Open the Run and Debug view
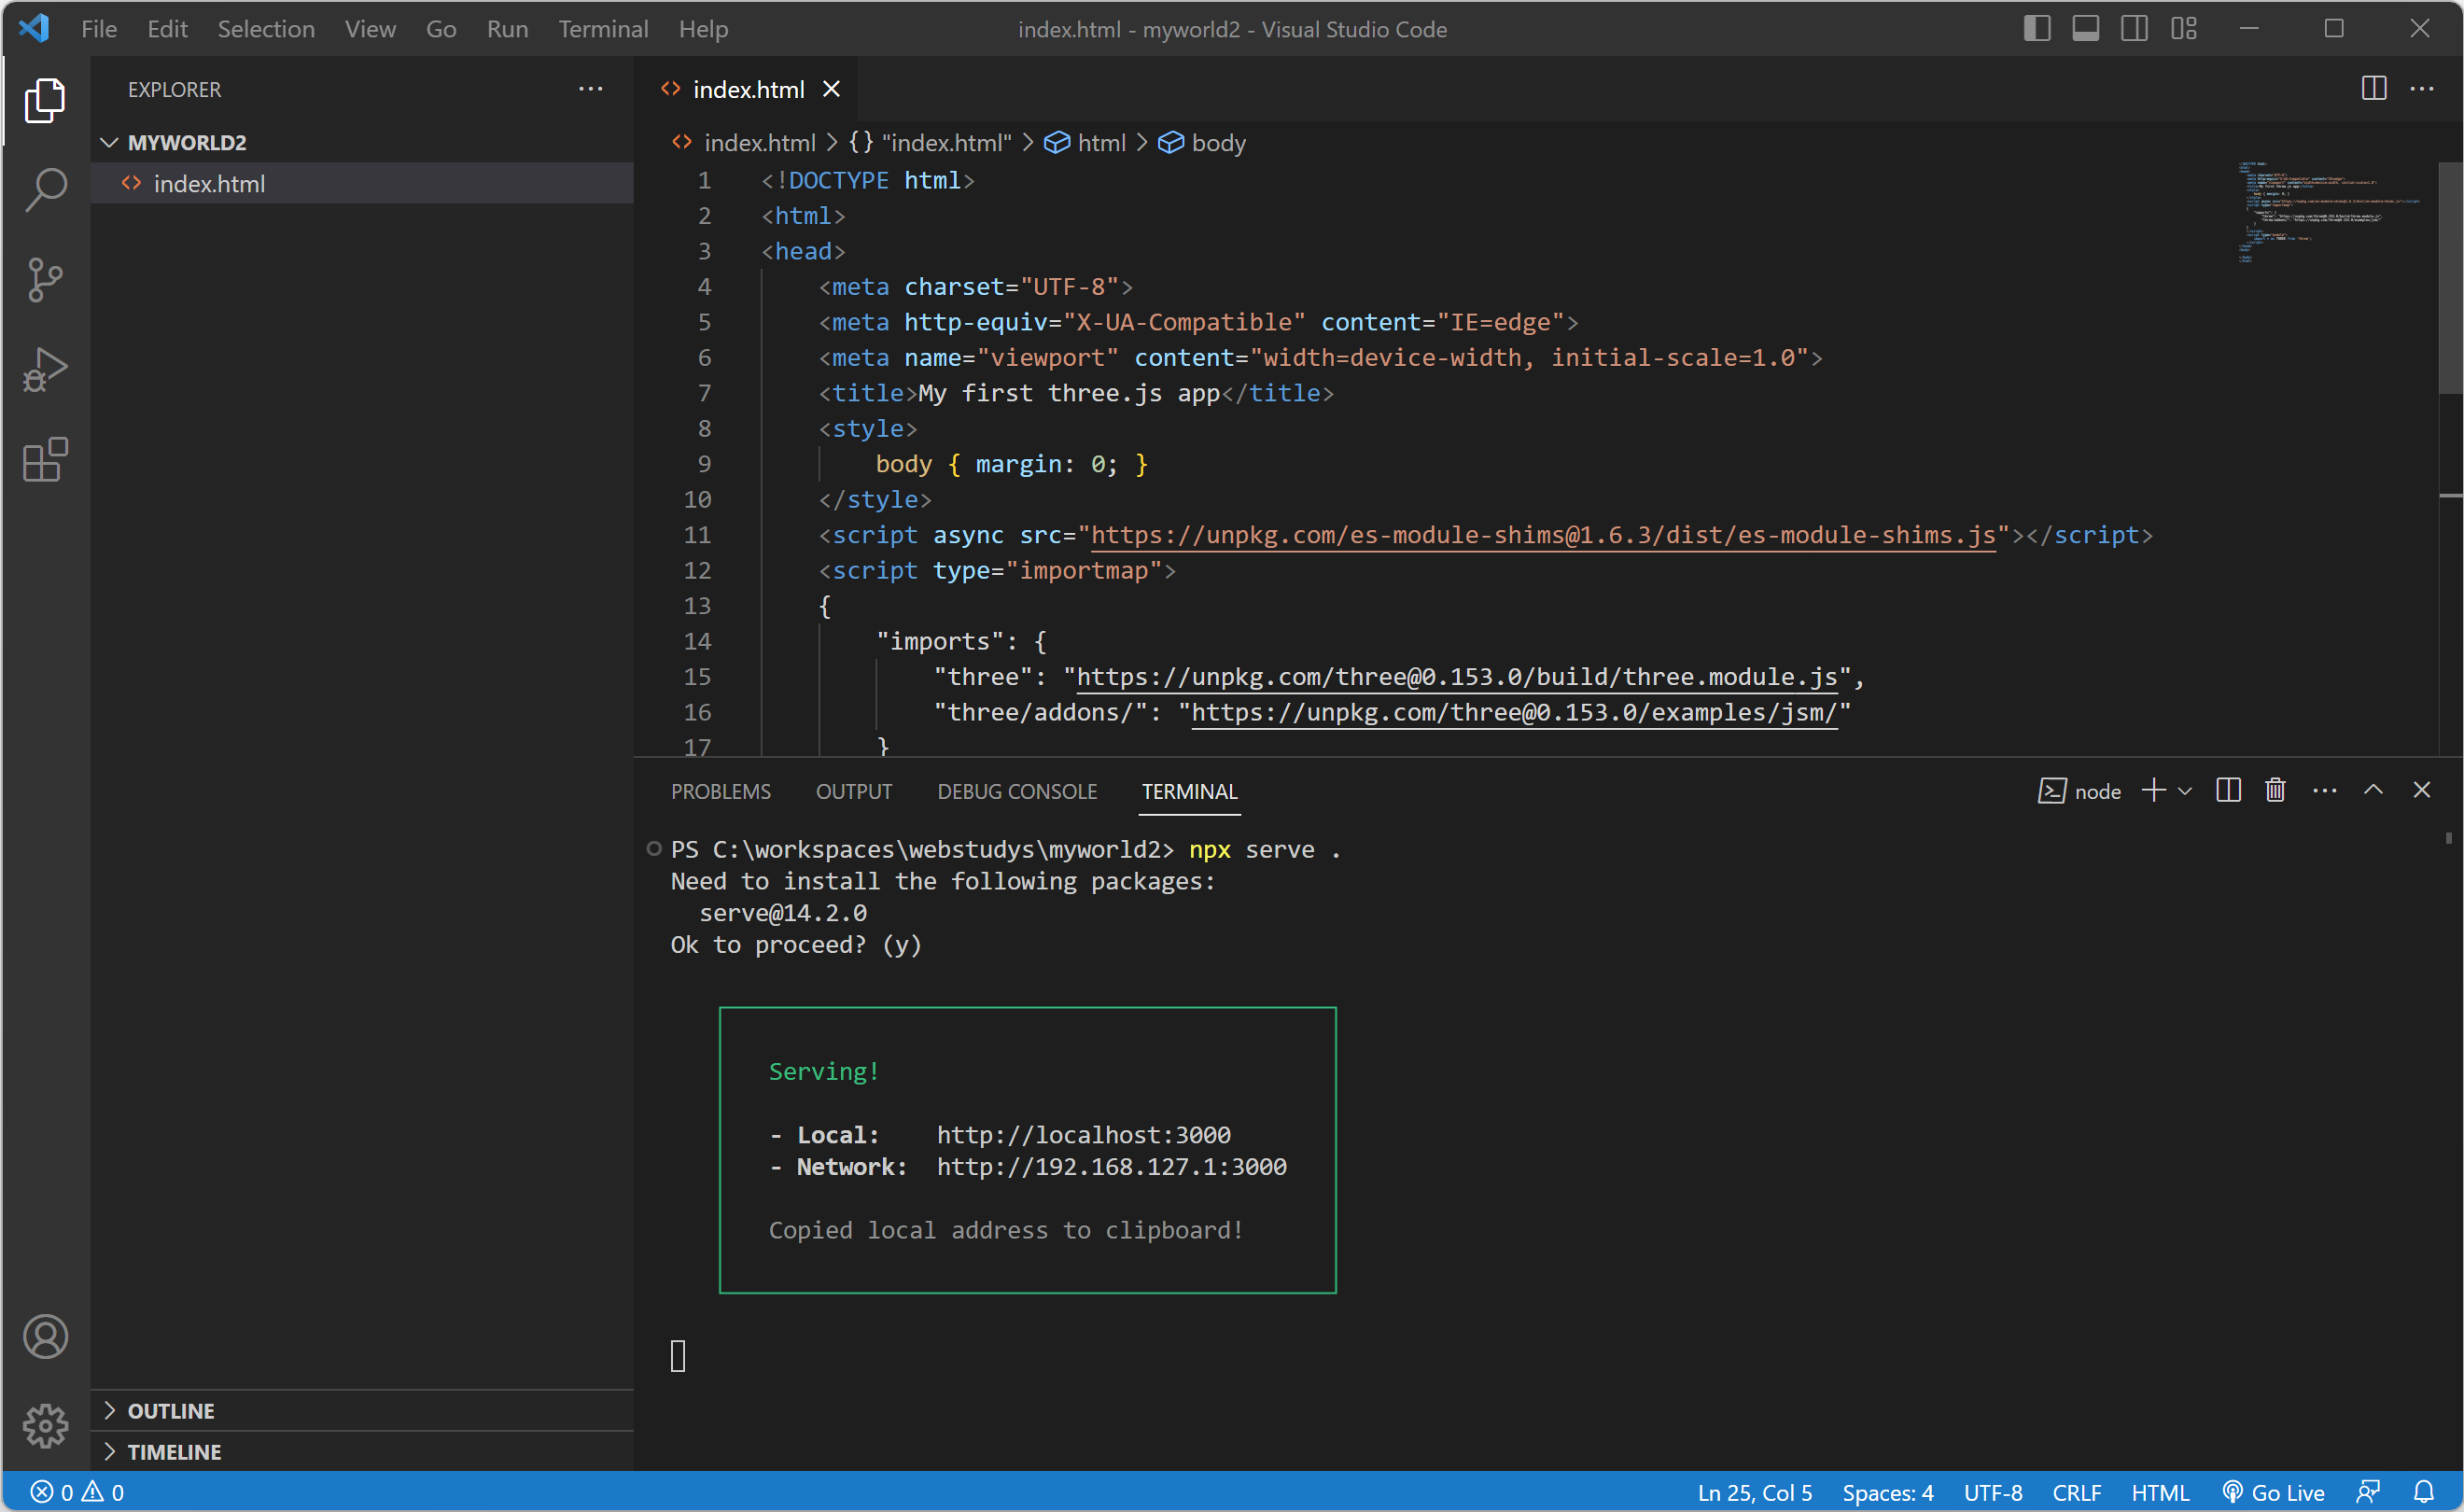 (45, 369)
